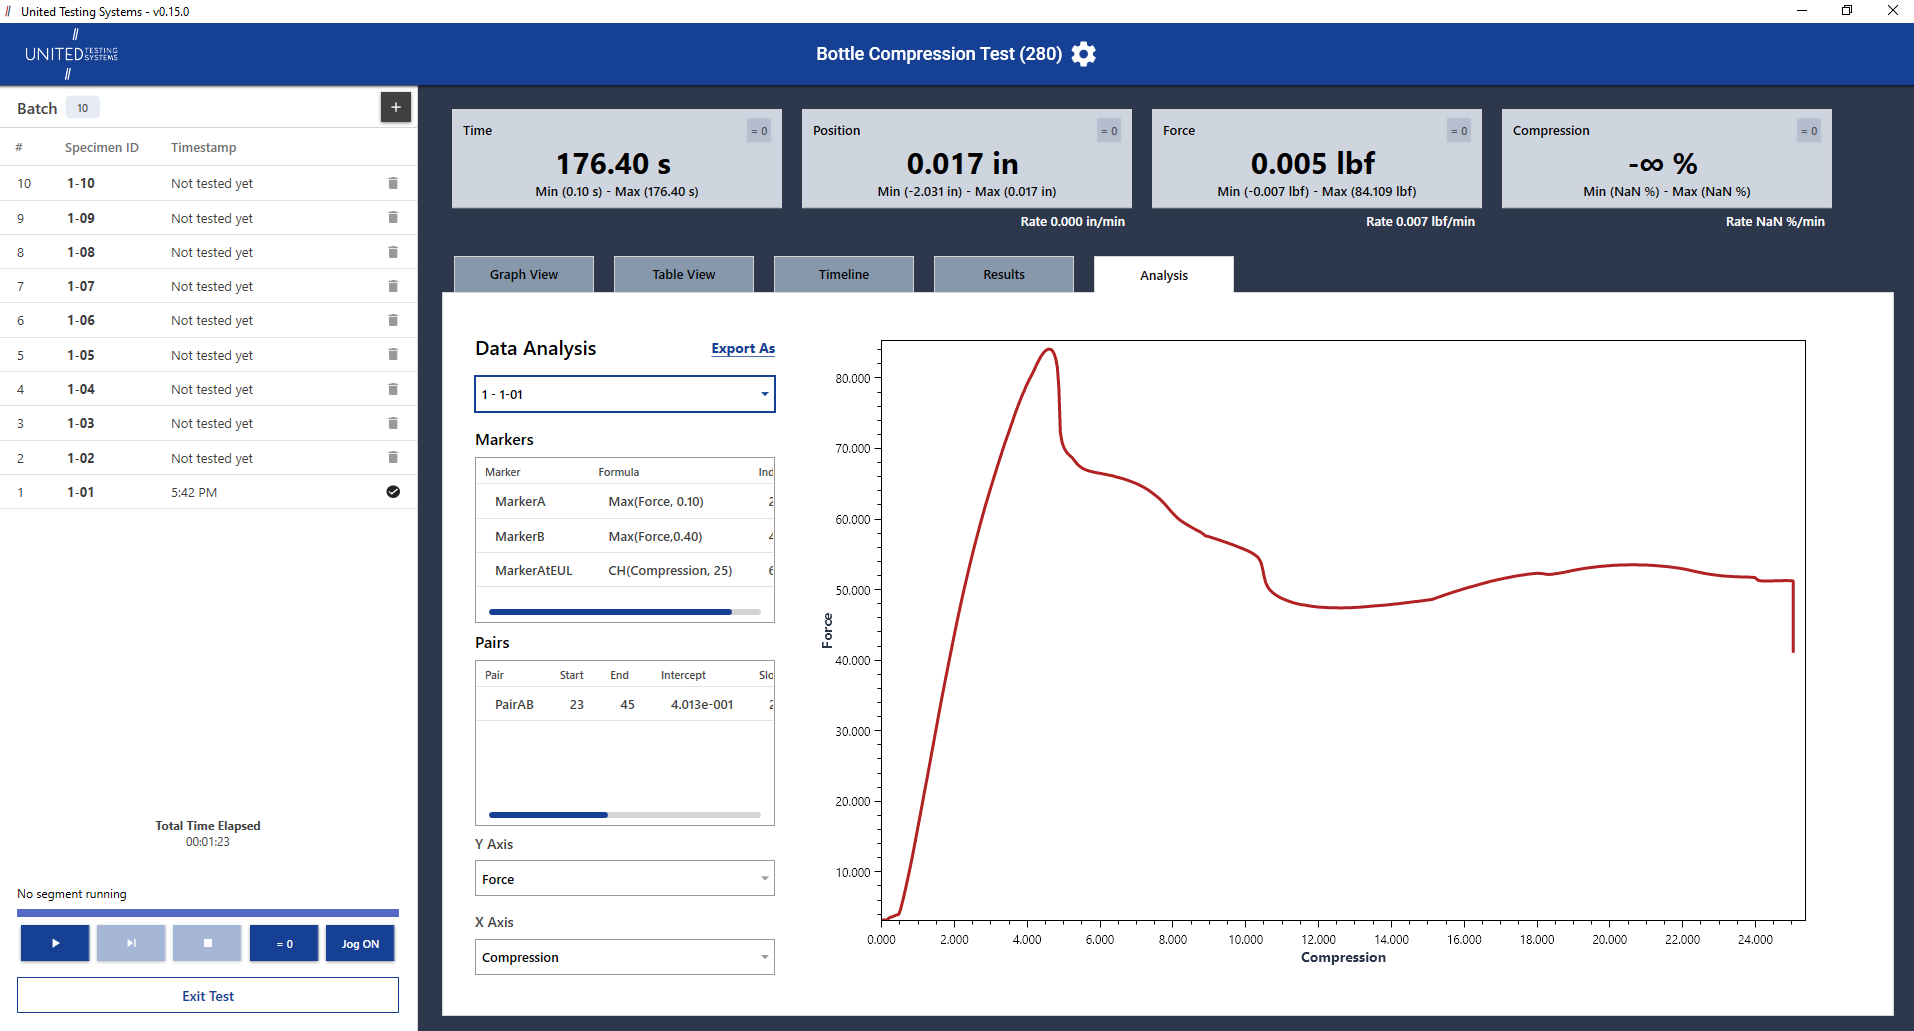Open the Results tab

pyautogui.click(x=1003, y=275)
